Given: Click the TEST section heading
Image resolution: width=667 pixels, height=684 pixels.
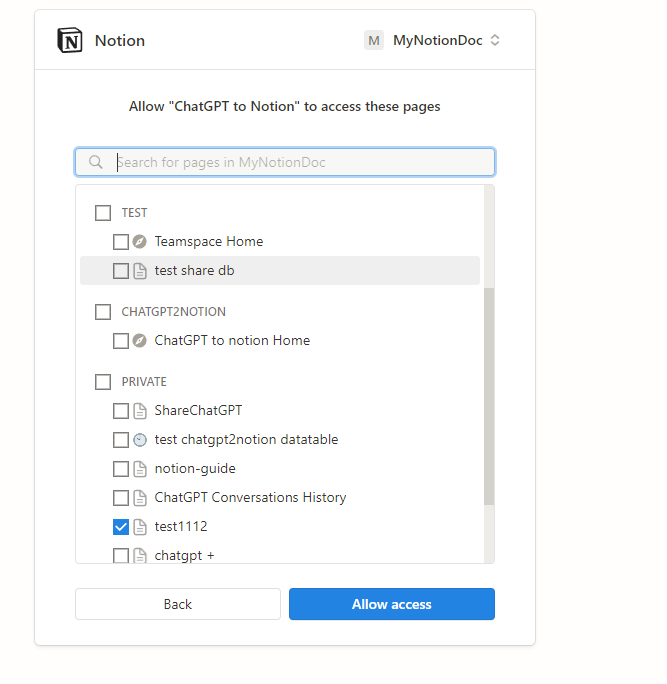Looking at the screenshot, I should (134, 213).
